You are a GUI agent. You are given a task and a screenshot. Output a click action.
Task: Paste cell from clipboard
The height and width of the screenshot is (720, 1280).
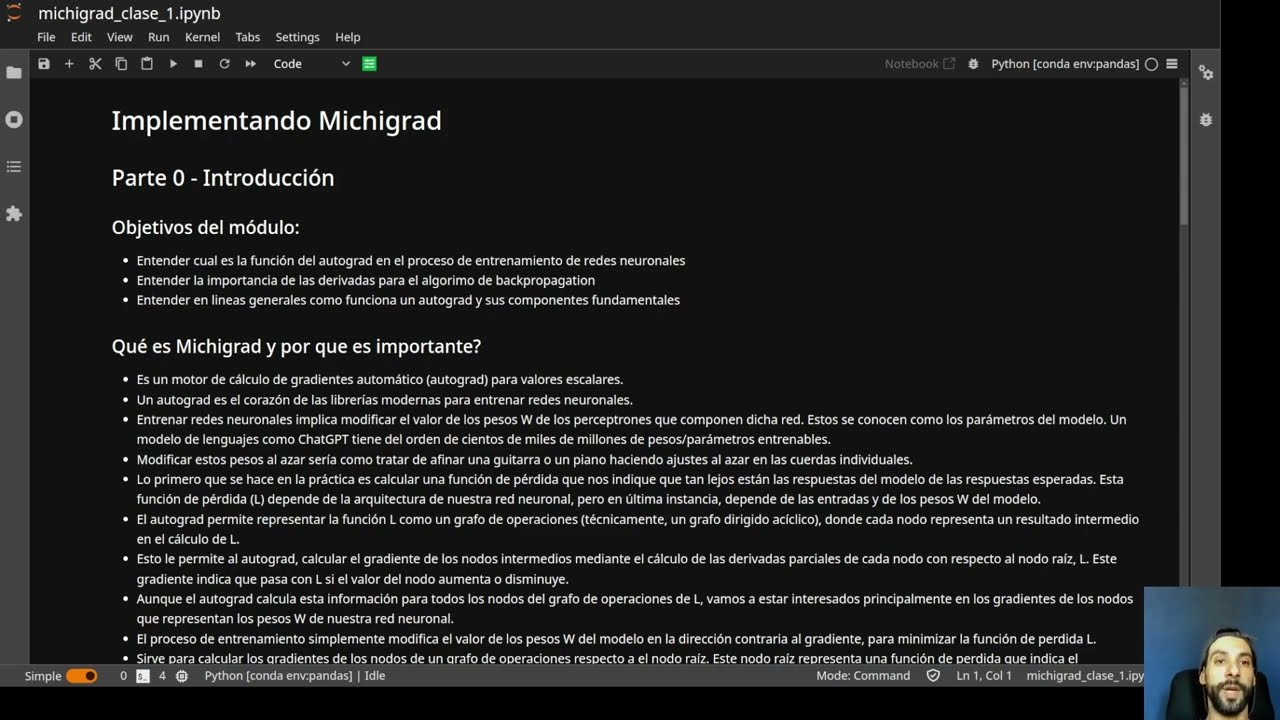[147, 64]
